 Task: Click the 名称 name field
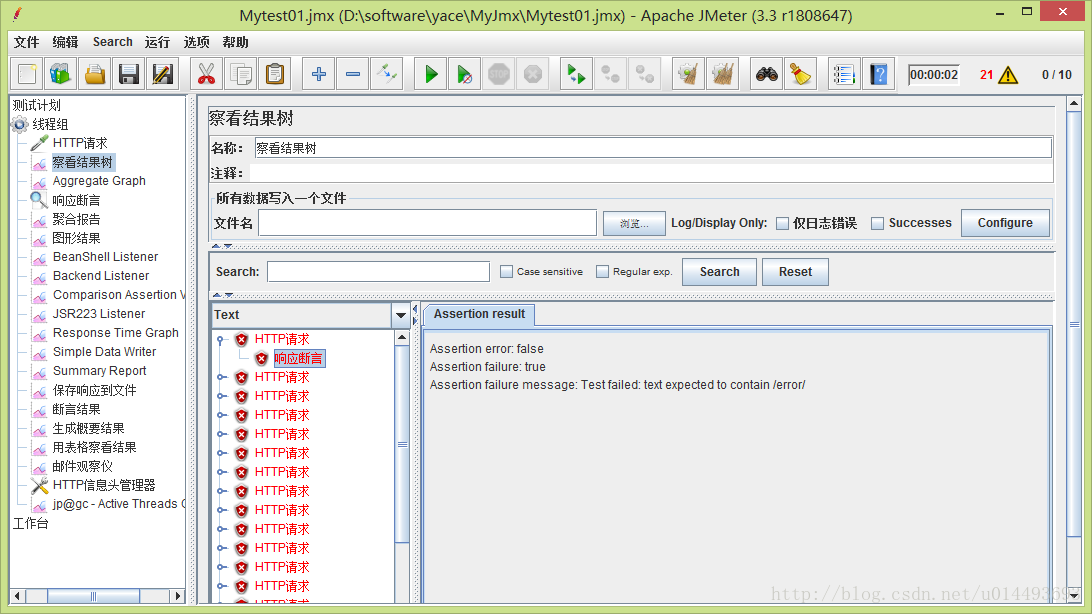tap(653, 148)
